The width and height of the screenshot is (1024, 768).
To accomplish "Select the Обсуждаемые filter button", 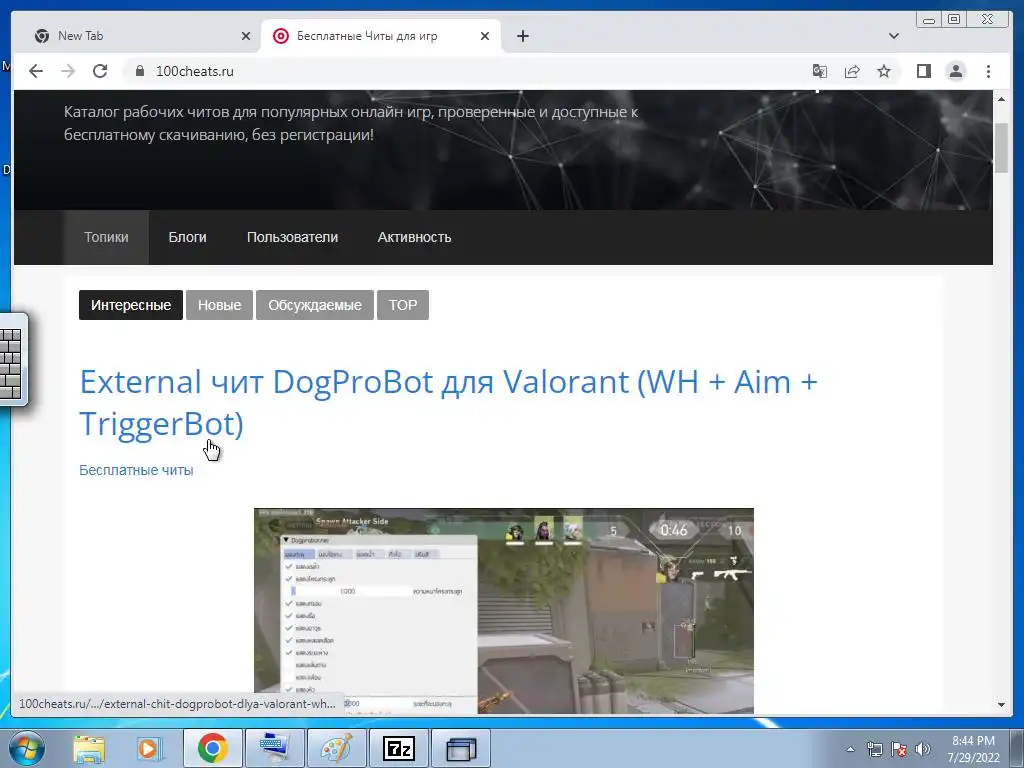I will click(315, 305).
